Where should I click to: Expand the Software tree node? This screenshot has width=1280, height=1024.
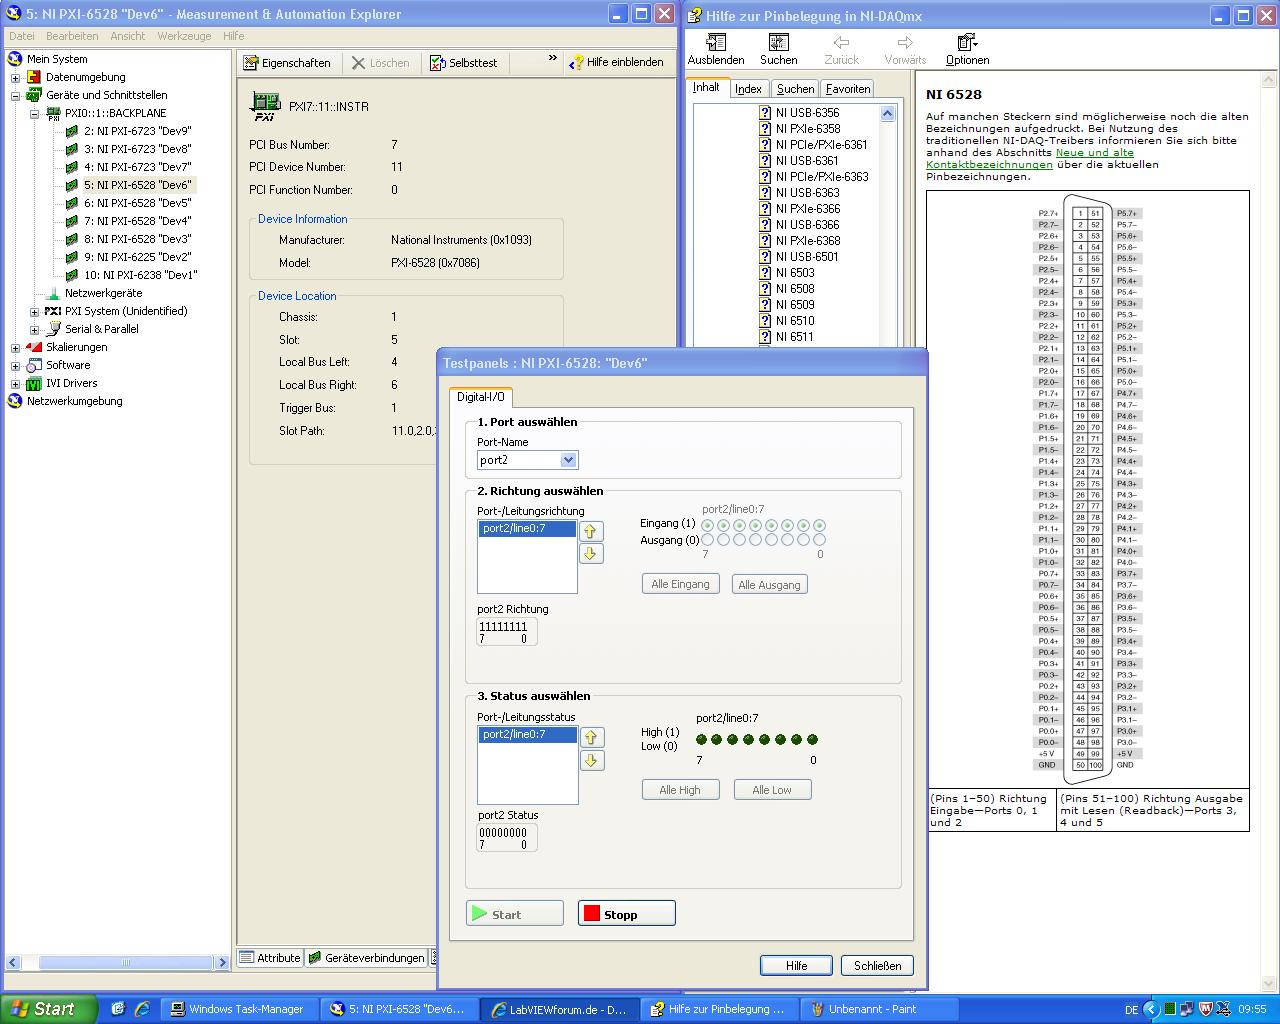point(15,366)
